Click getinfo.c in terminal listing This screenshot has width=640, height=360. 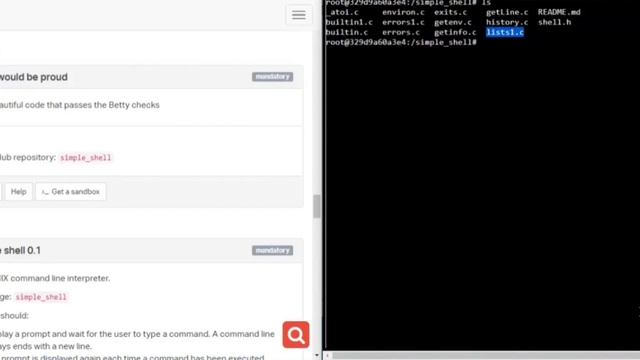pyautogui.click(x=455, y=32)
